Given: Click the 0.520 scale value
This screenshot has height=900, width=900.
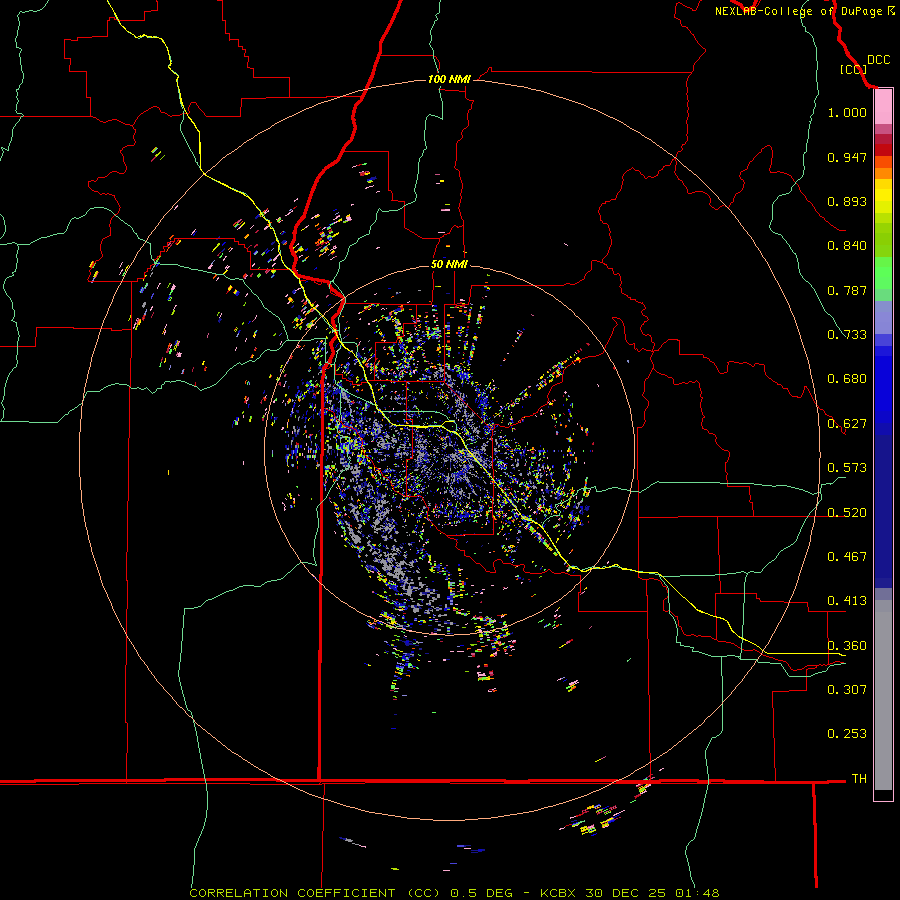Looking at the screenshot, I should pyautogui.click(x=847, y=513).
